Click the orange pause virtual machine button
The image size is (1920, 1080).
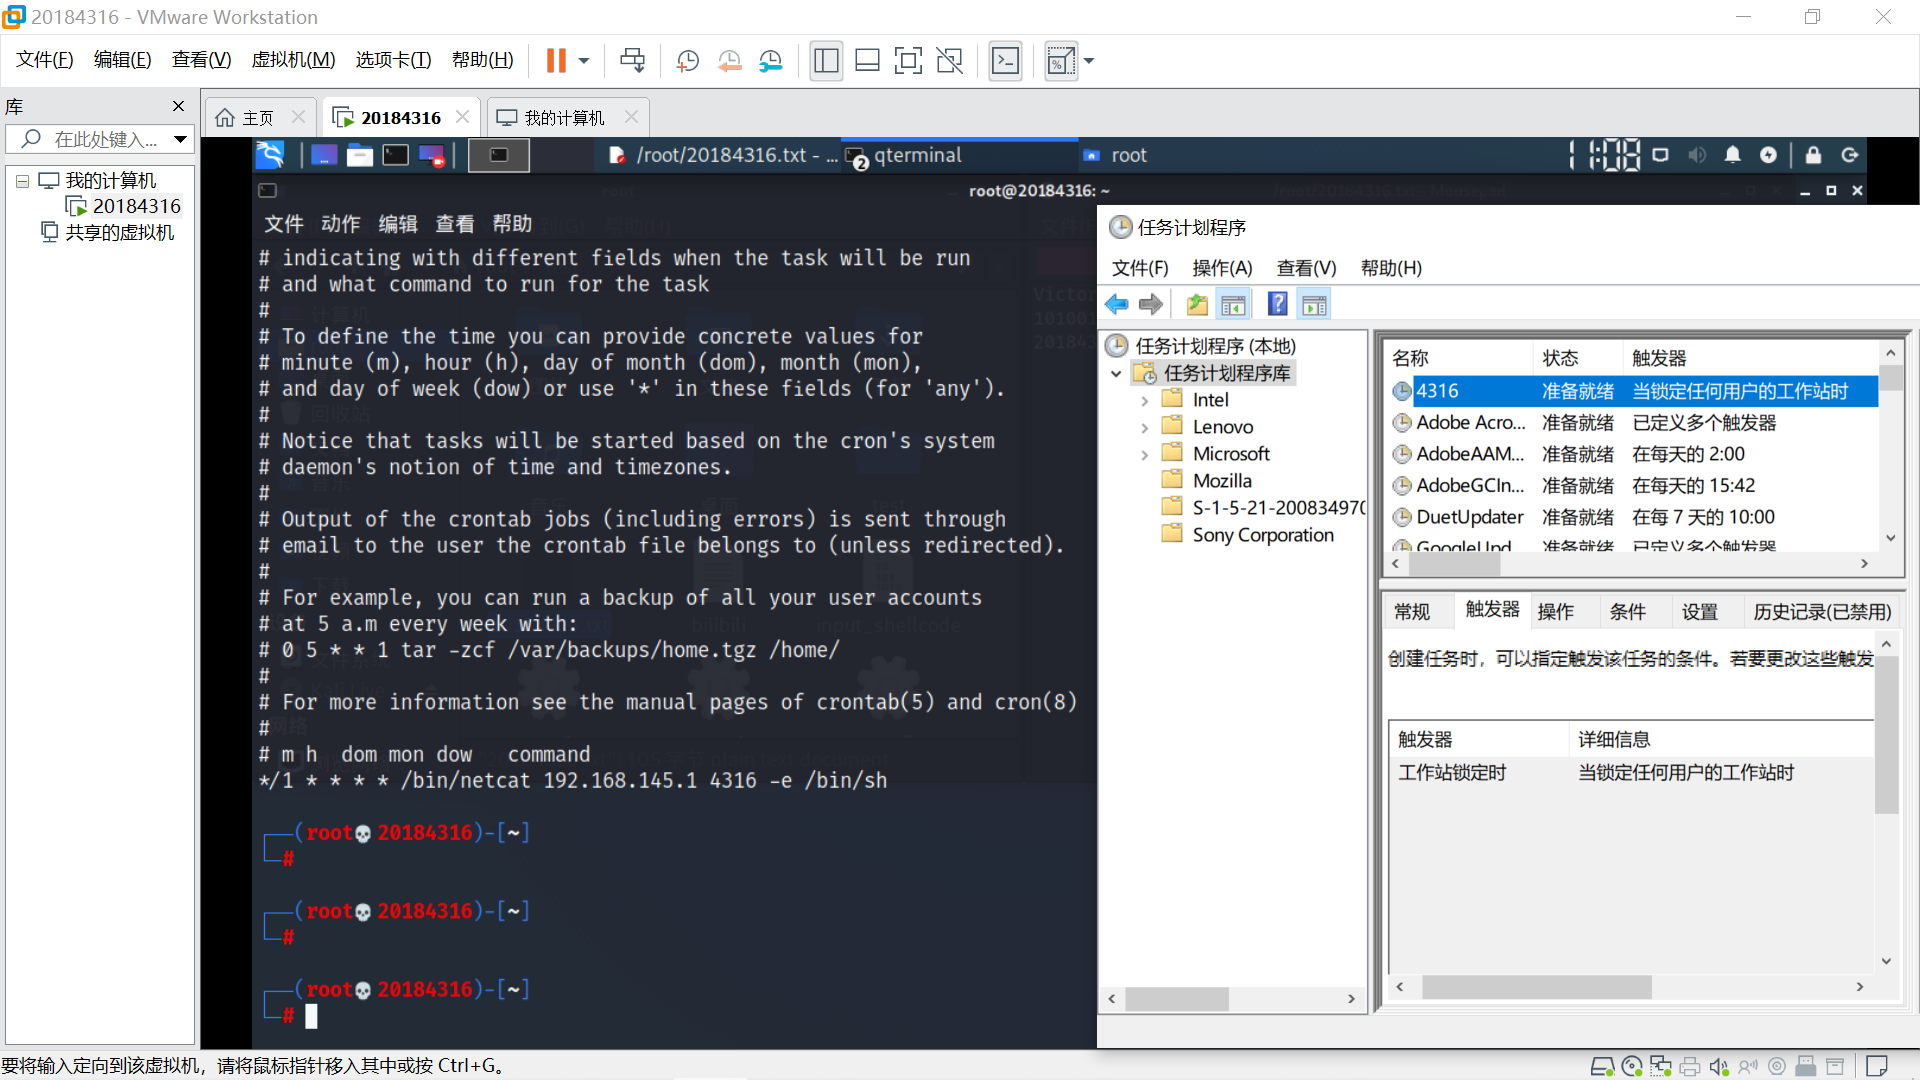click(x=556, y=61)
